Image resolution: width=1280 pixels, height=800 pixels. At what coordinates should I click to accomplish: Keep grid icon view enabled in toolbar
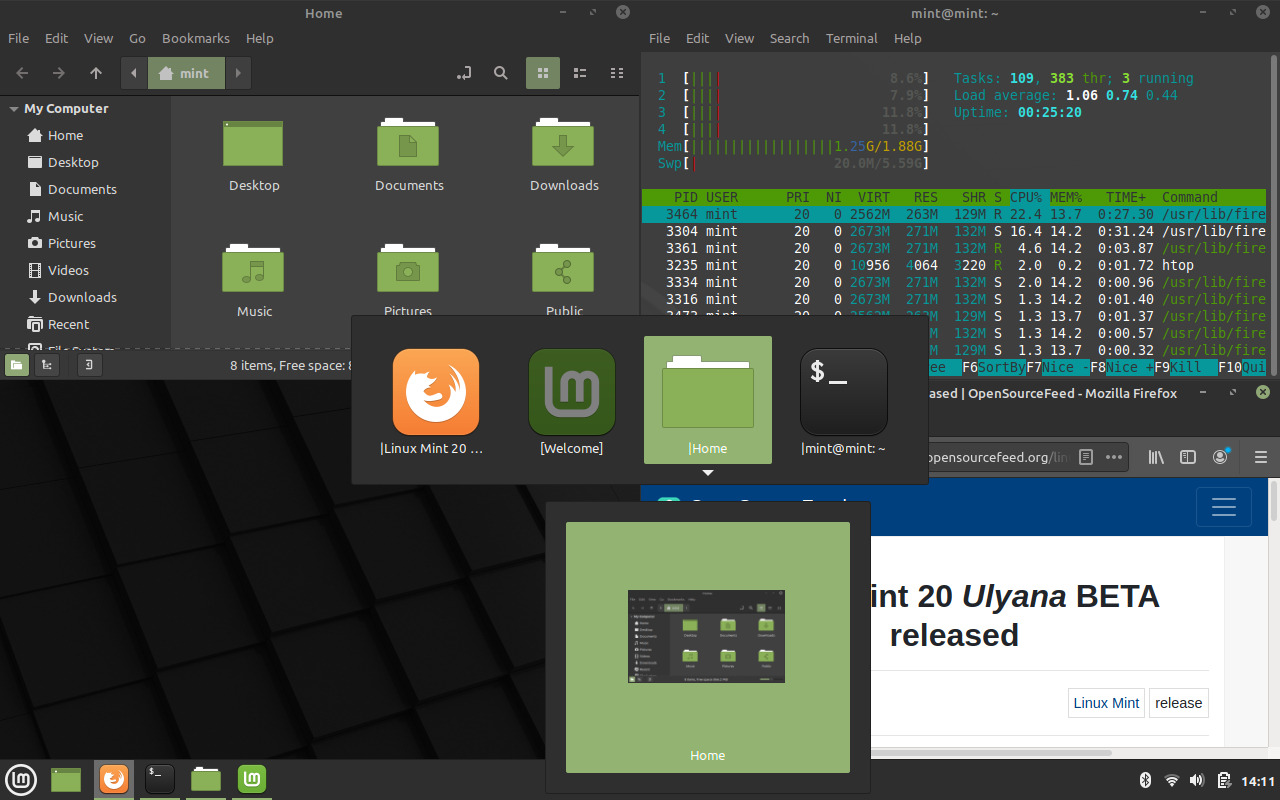tap(543, 73)
